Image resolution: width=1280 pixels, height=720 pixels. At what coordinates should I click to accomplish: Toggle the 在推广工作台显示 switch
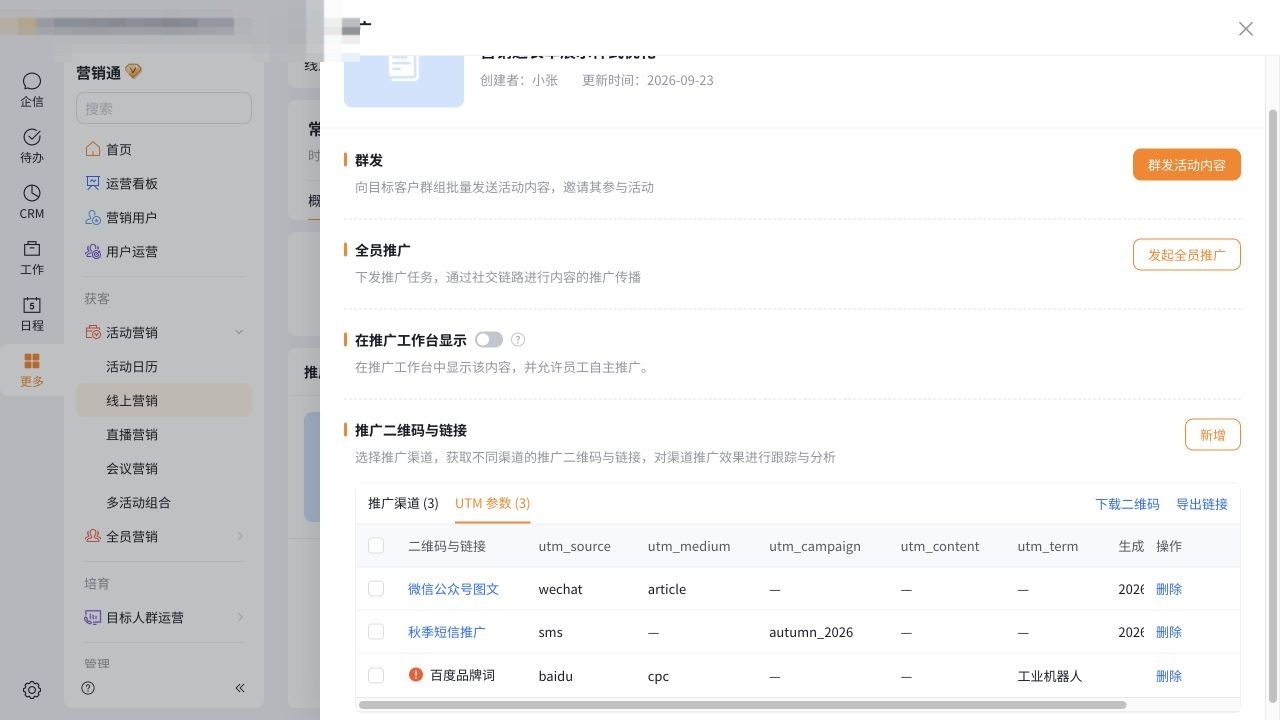pos(489,340)
